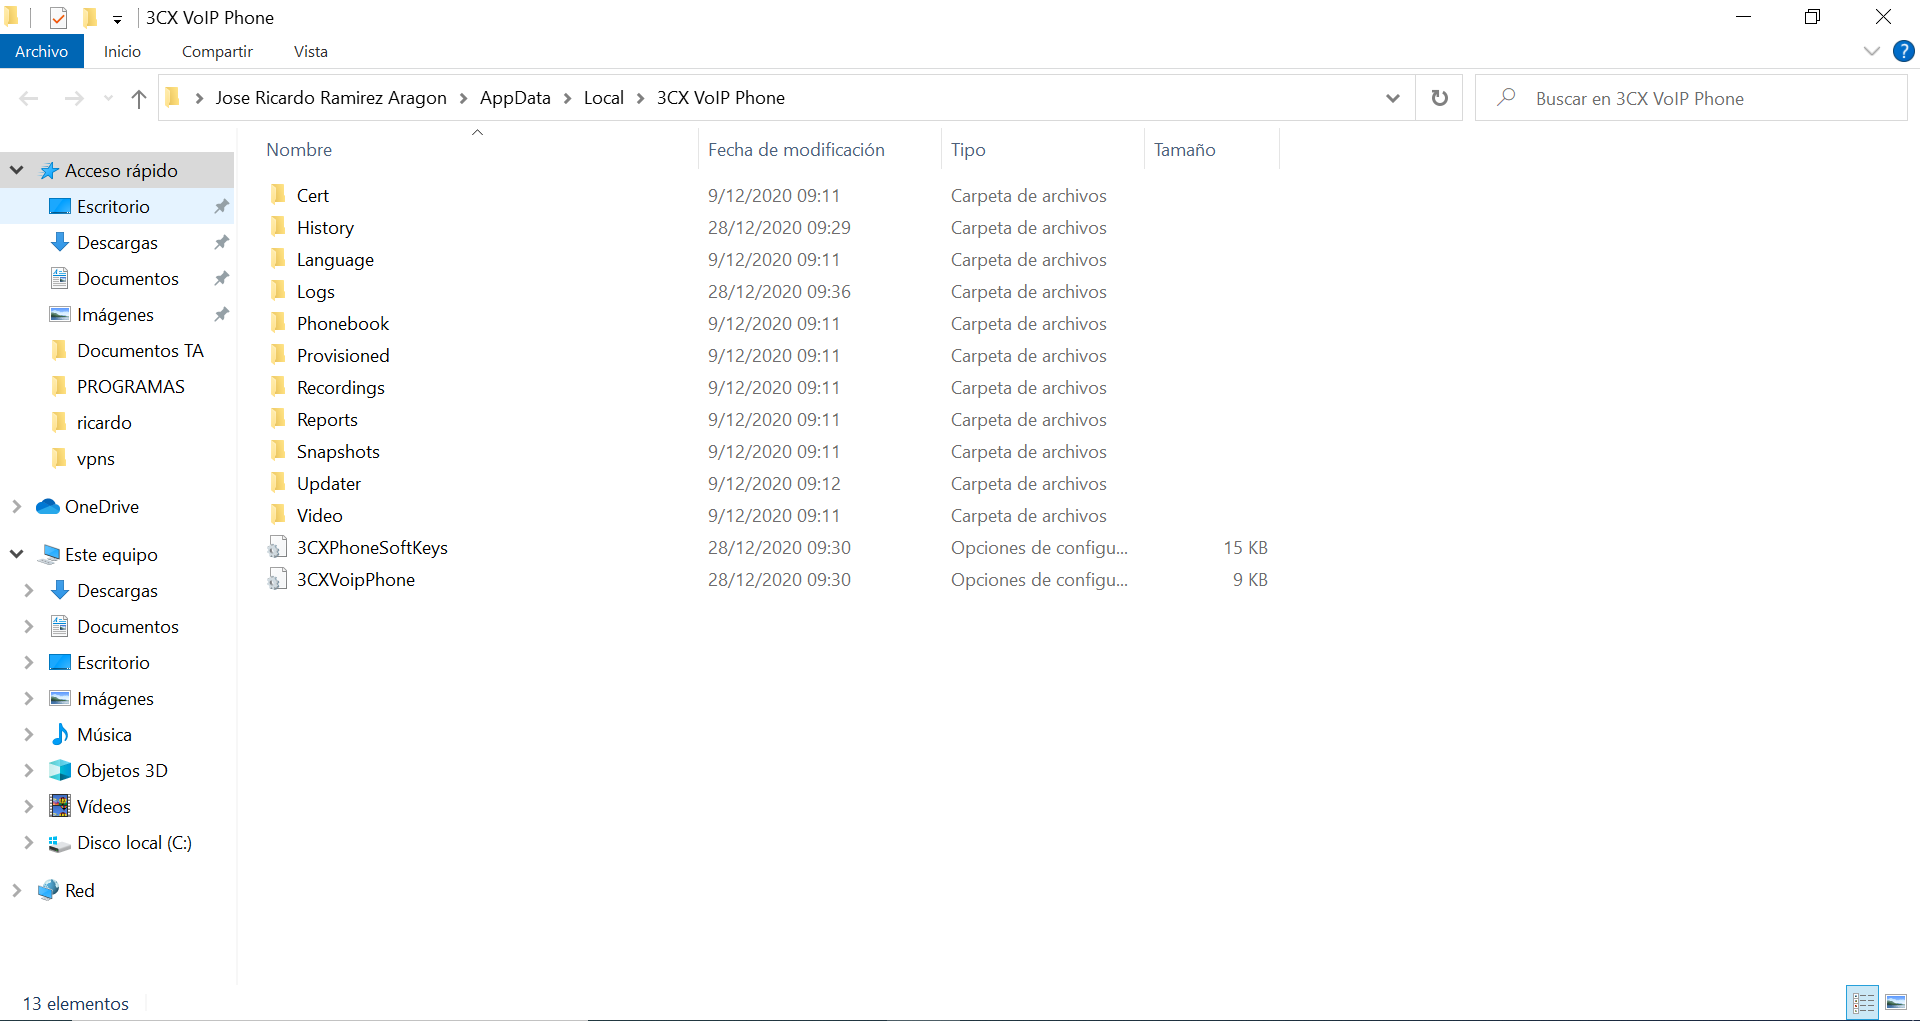Select the Recordings folder icon
1920x1021 pixels.
click(x=279, y=386)
